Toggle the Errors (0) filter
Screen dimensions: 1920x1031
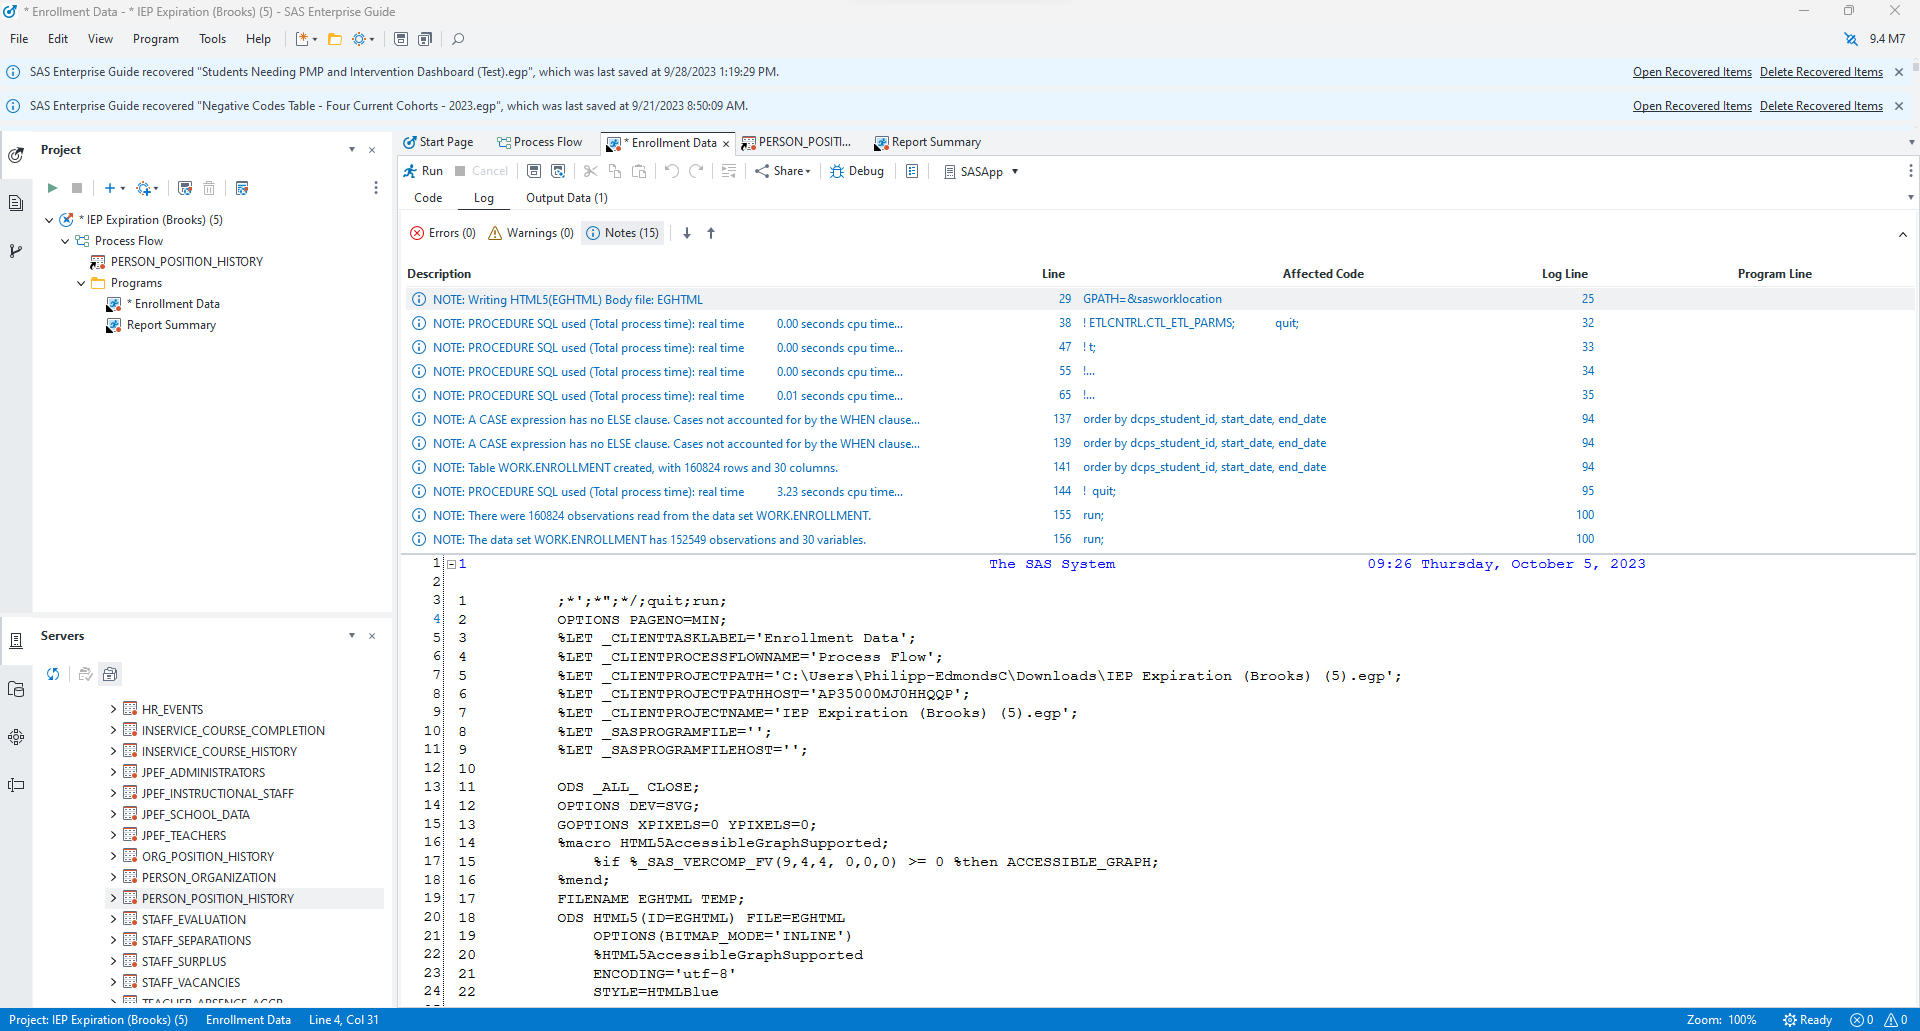coord(443,233)
